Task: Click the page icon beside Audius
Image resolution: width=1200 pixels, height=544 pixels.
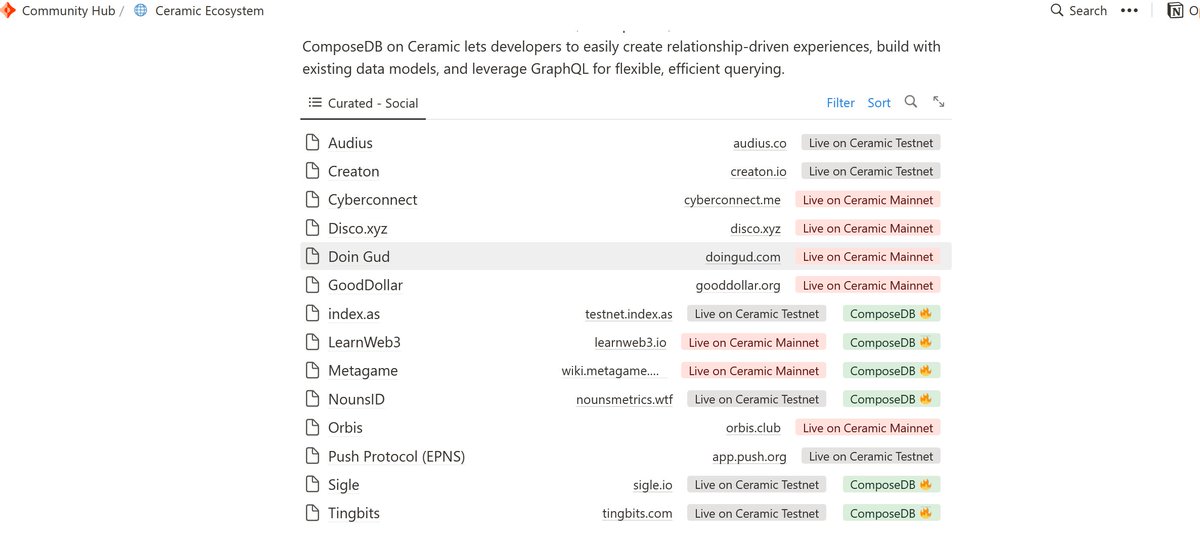Action: (312, 143)
